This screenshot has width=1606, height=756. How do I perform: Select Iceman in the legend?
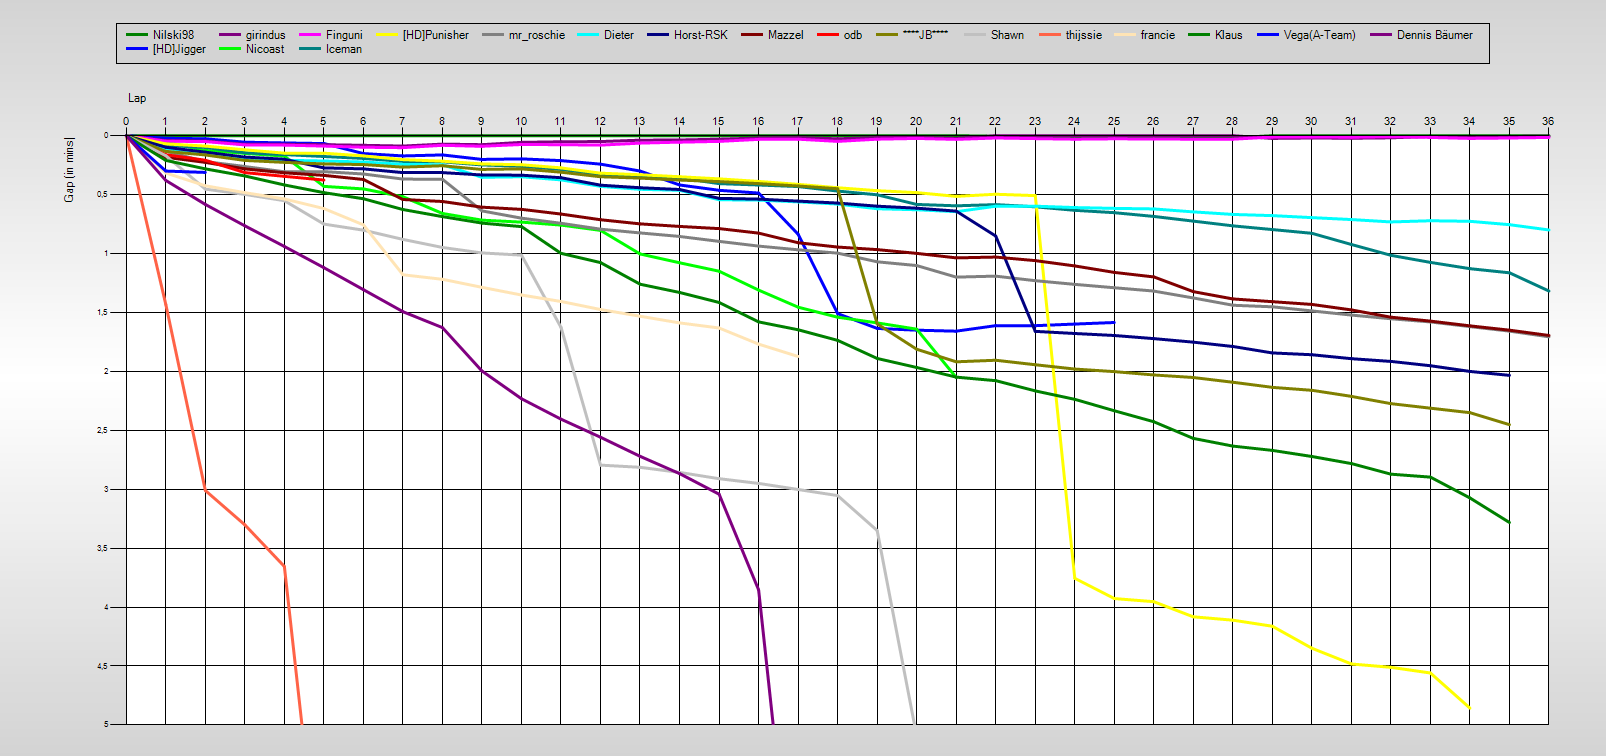click(343, 49)
